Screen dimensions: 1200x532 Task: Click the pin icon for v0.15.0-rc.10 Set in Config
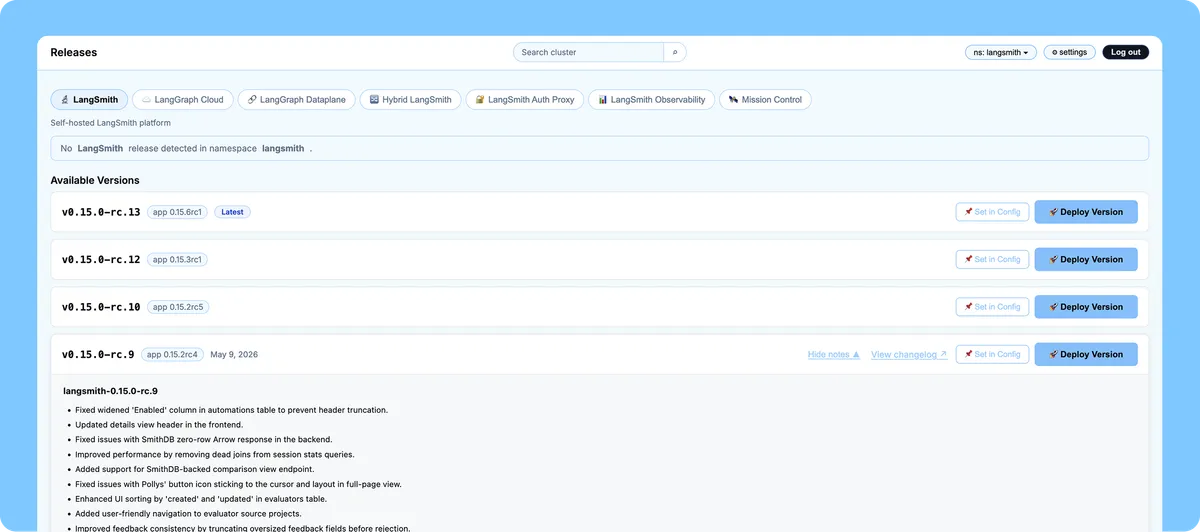[968, 307]
